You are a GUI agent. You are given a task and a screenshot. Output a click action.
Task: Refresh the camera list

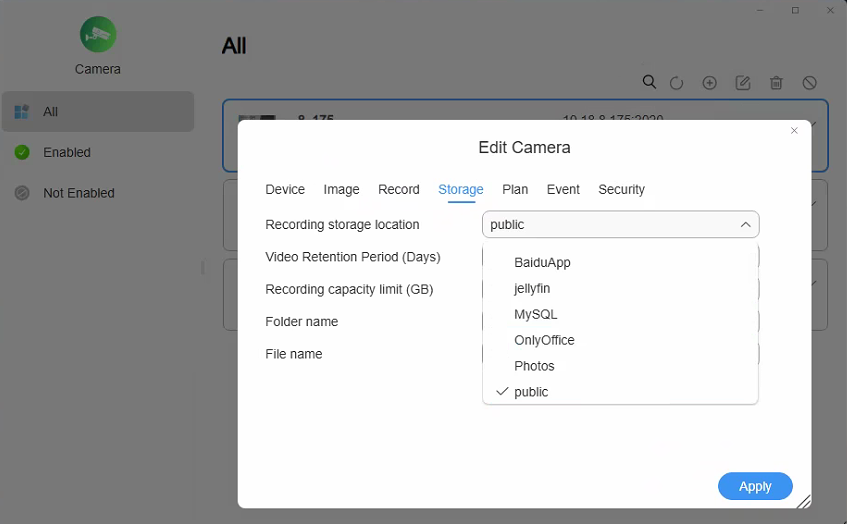point(676,83)
